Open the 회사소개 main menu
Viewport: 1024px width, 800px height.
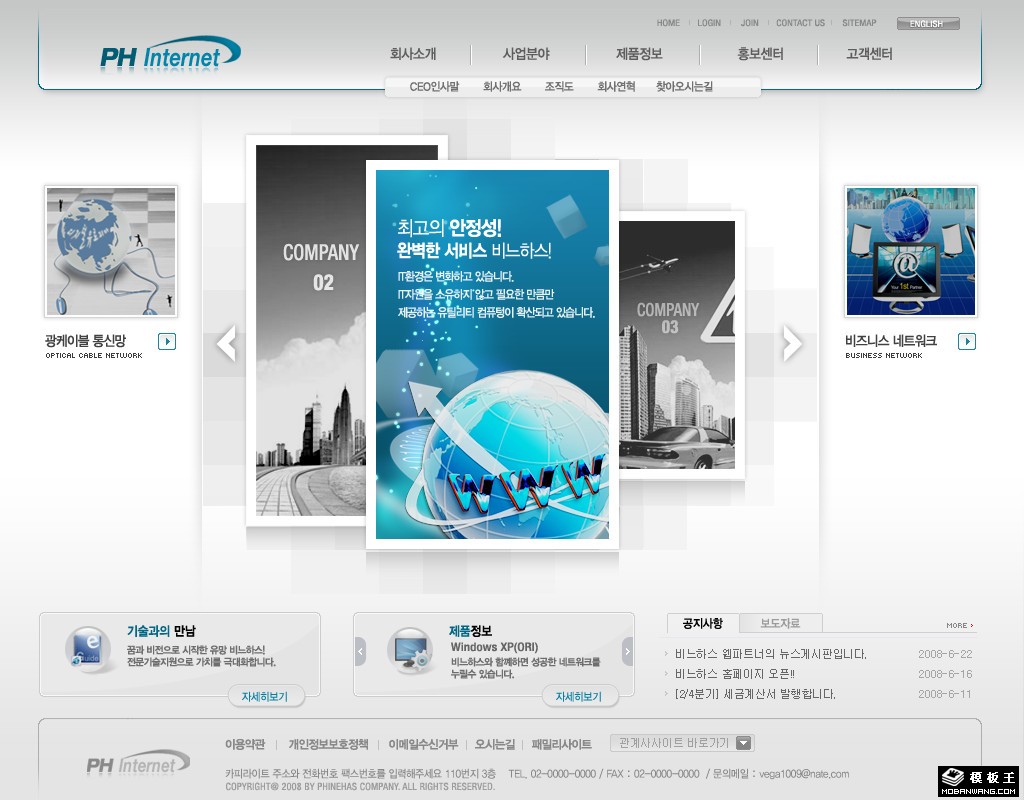(413, 54)
